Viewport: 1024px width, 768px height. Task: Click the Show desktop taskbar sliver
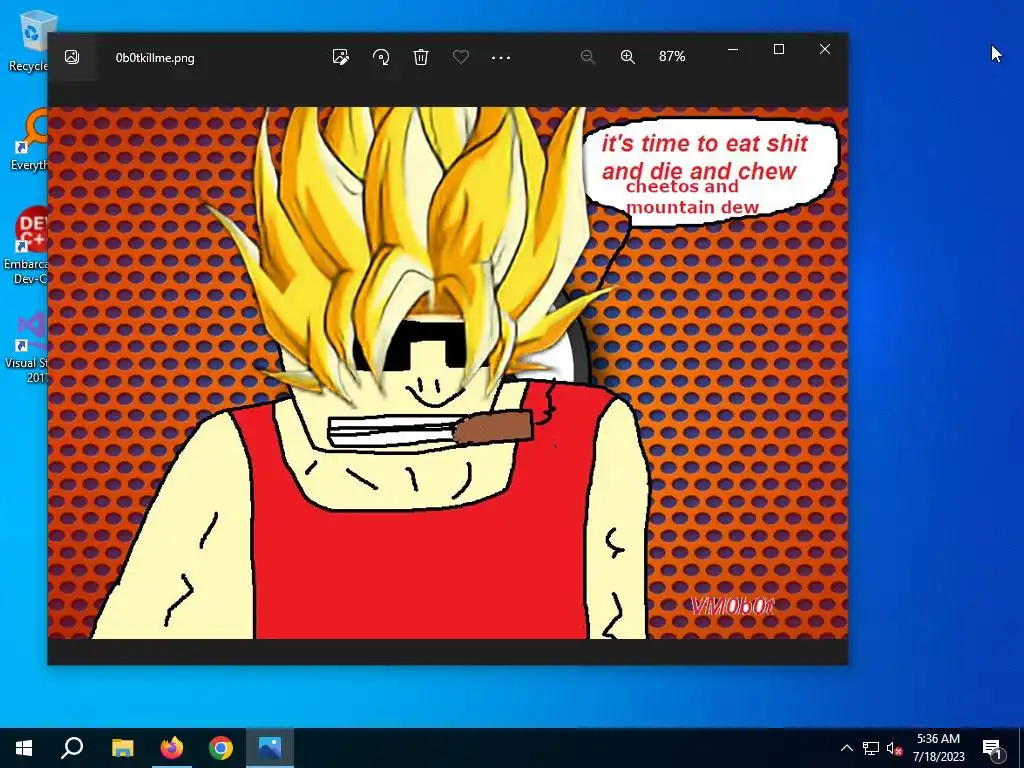1021,748
